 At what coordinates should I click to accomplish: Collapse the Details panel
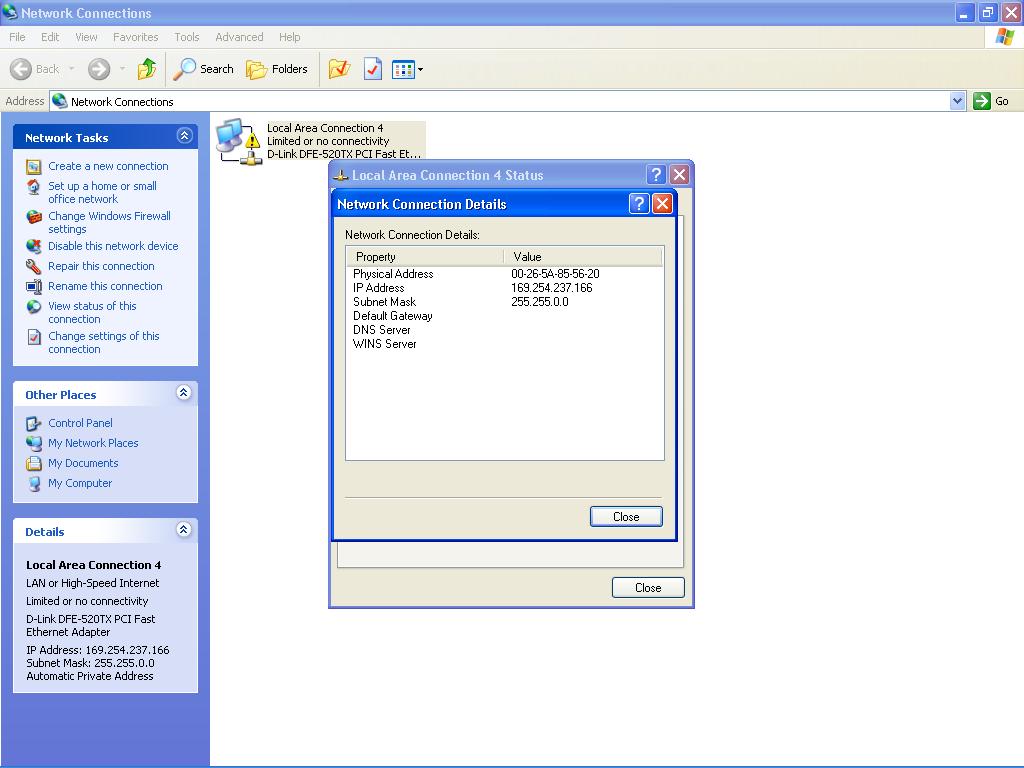click(184, 530)
